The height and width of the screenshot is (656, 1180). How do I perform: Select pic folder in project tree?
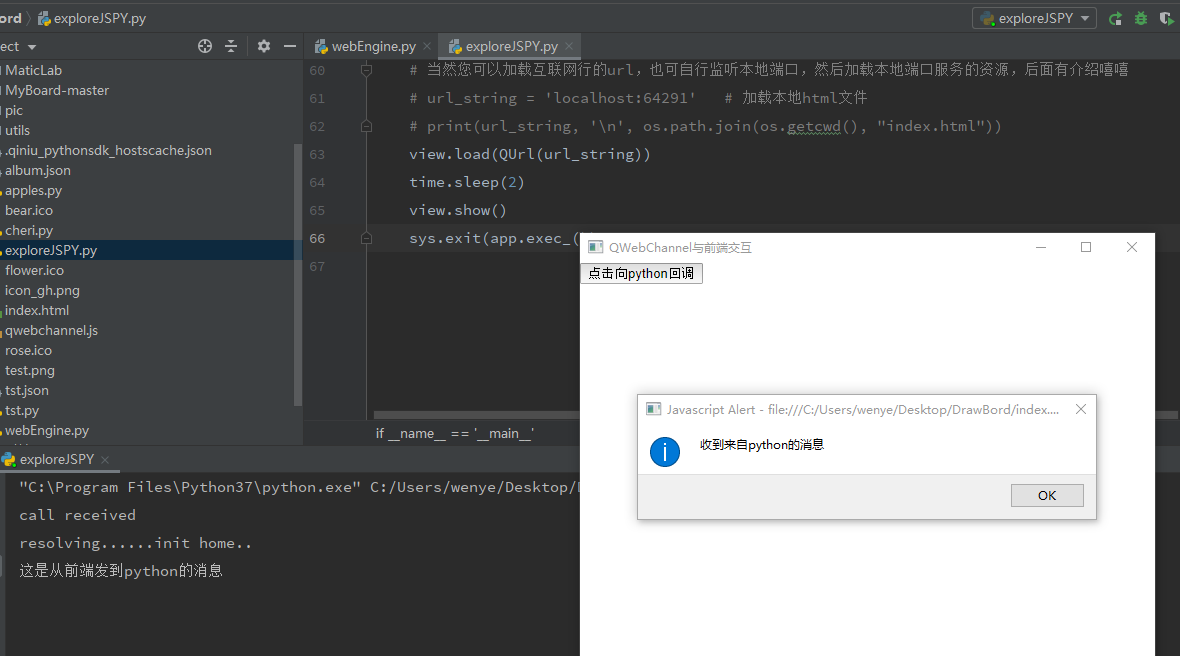pyautogui.click(x=14, y=111)
